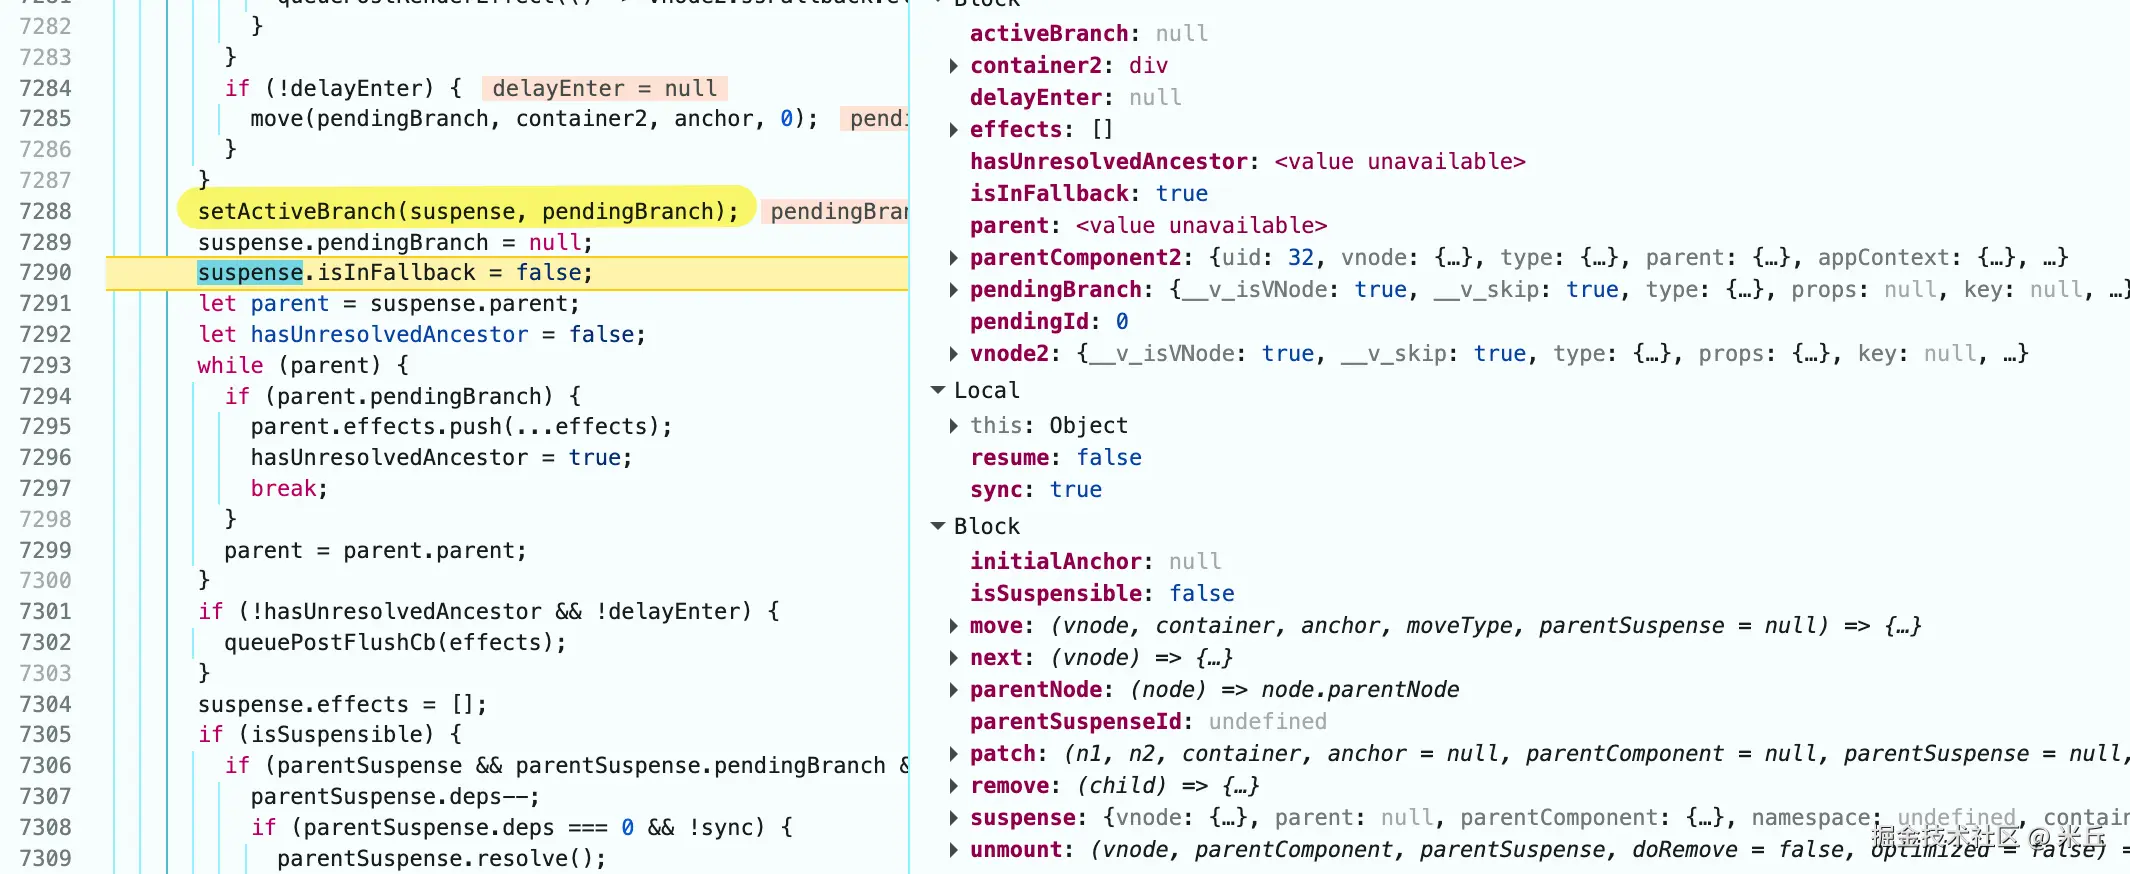
Task: Expand the patch function entry
Action: (x=953, y=754)
